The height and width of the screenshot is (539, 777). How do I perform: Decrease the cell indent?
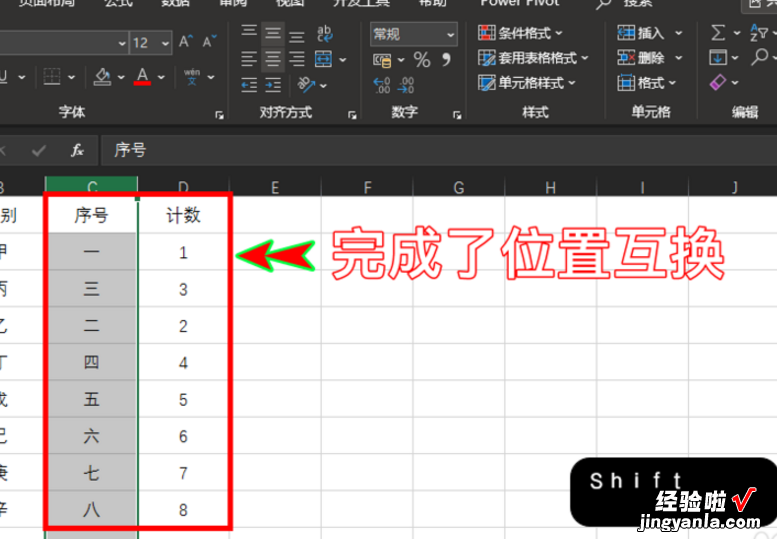coord(249,85)
